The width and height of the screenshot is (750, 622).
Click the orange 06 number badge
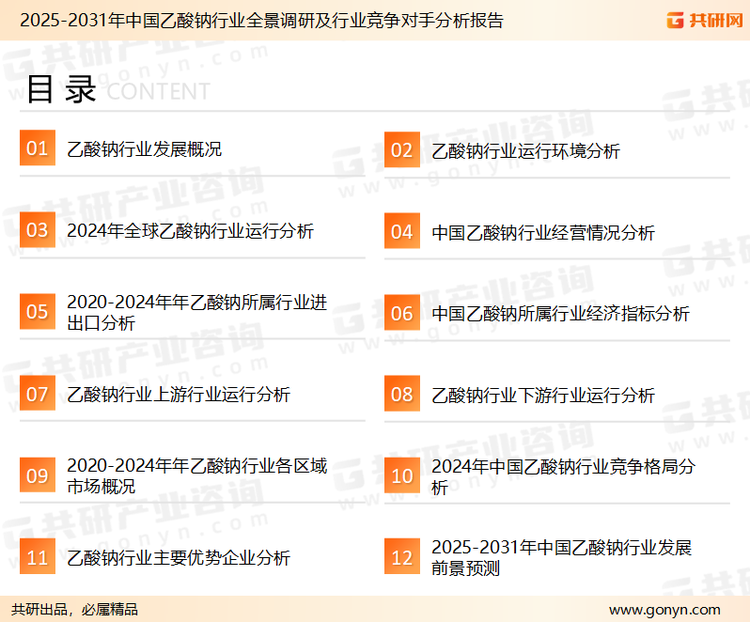[x=402, y=313]
